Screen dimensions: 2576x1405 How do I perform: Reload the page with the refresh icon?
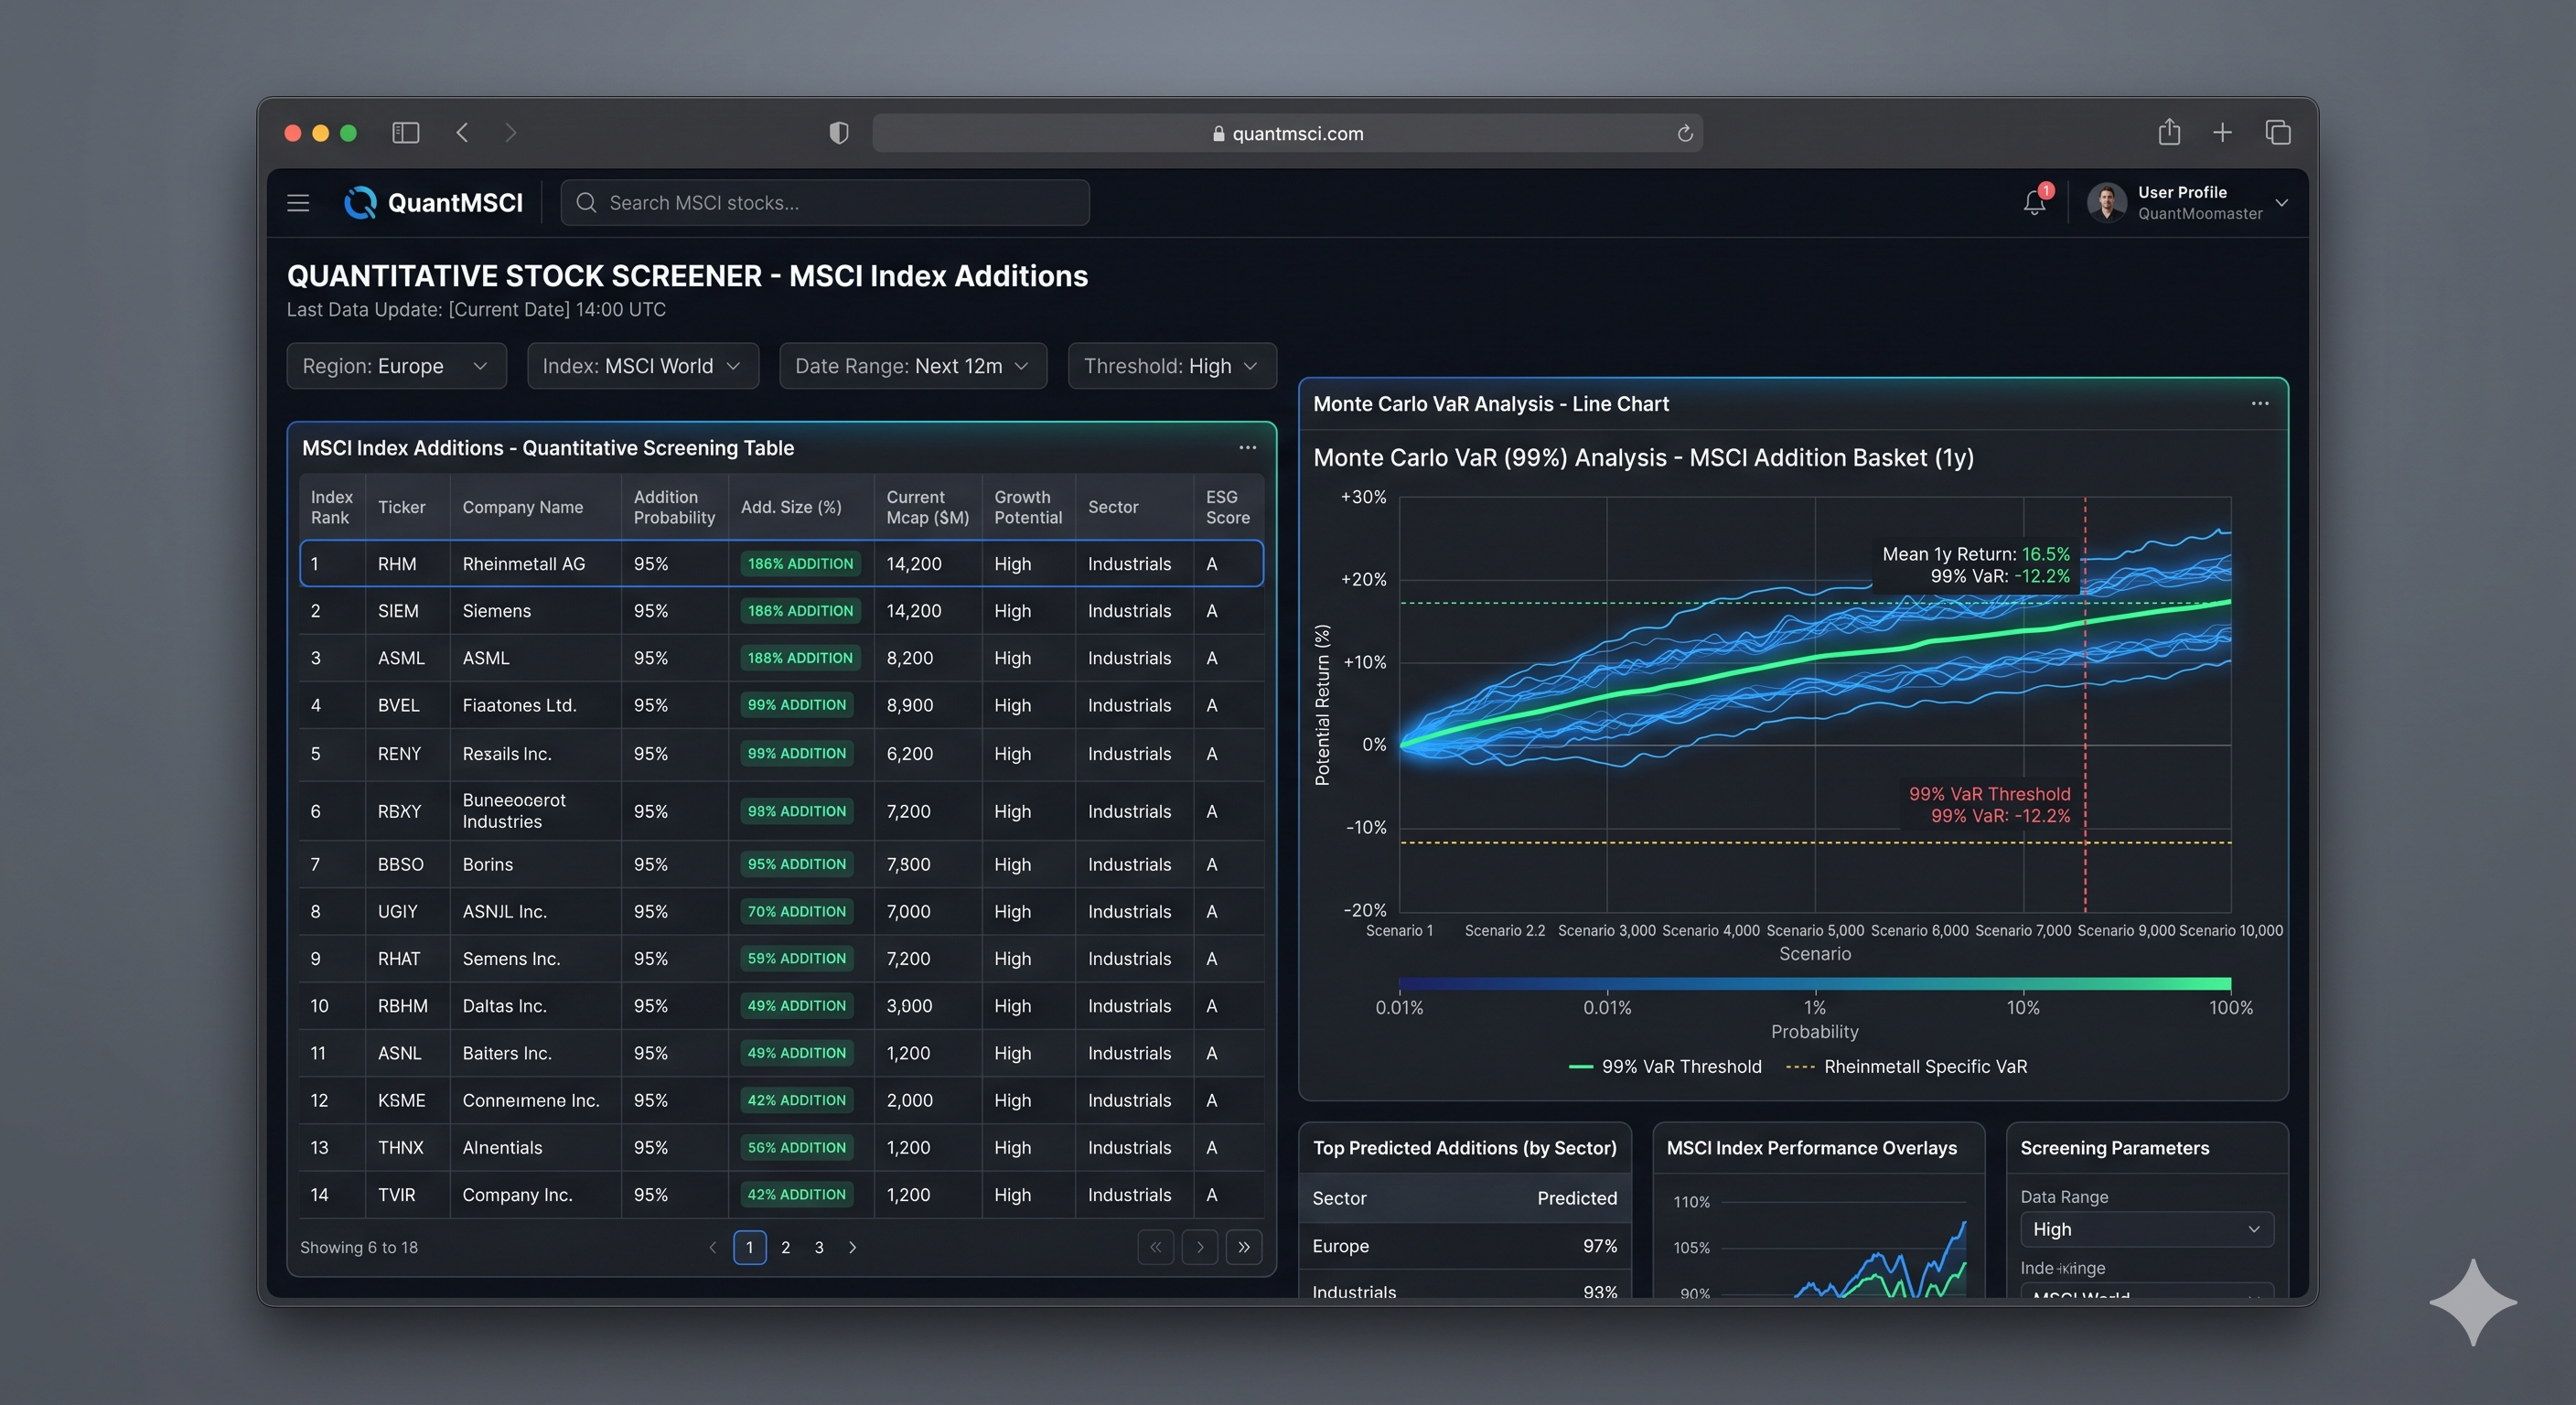1684,132
